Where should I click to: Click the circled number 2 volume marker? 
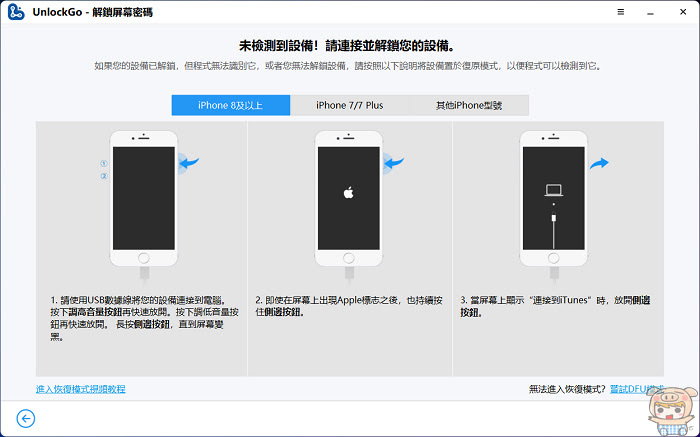pyautogui.click(x=104, y=176)
